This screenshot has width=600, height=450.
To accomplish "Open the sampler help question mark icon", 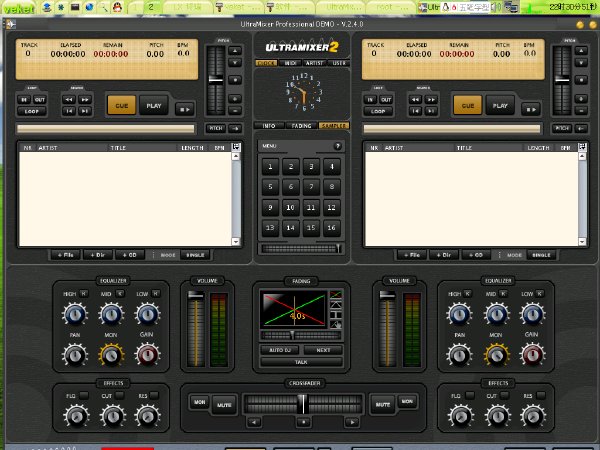I will pos(337,146).
